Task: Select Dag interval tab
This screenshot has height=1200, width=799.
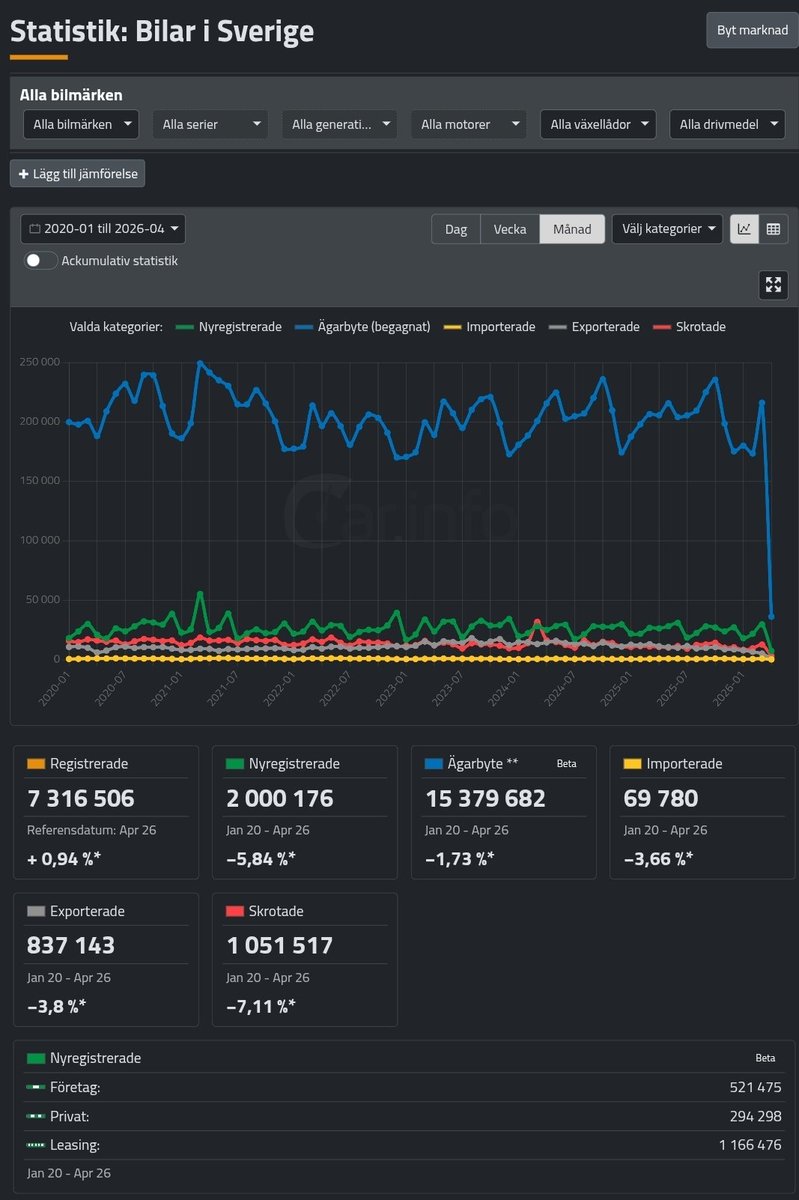Action: coord(456,229)
